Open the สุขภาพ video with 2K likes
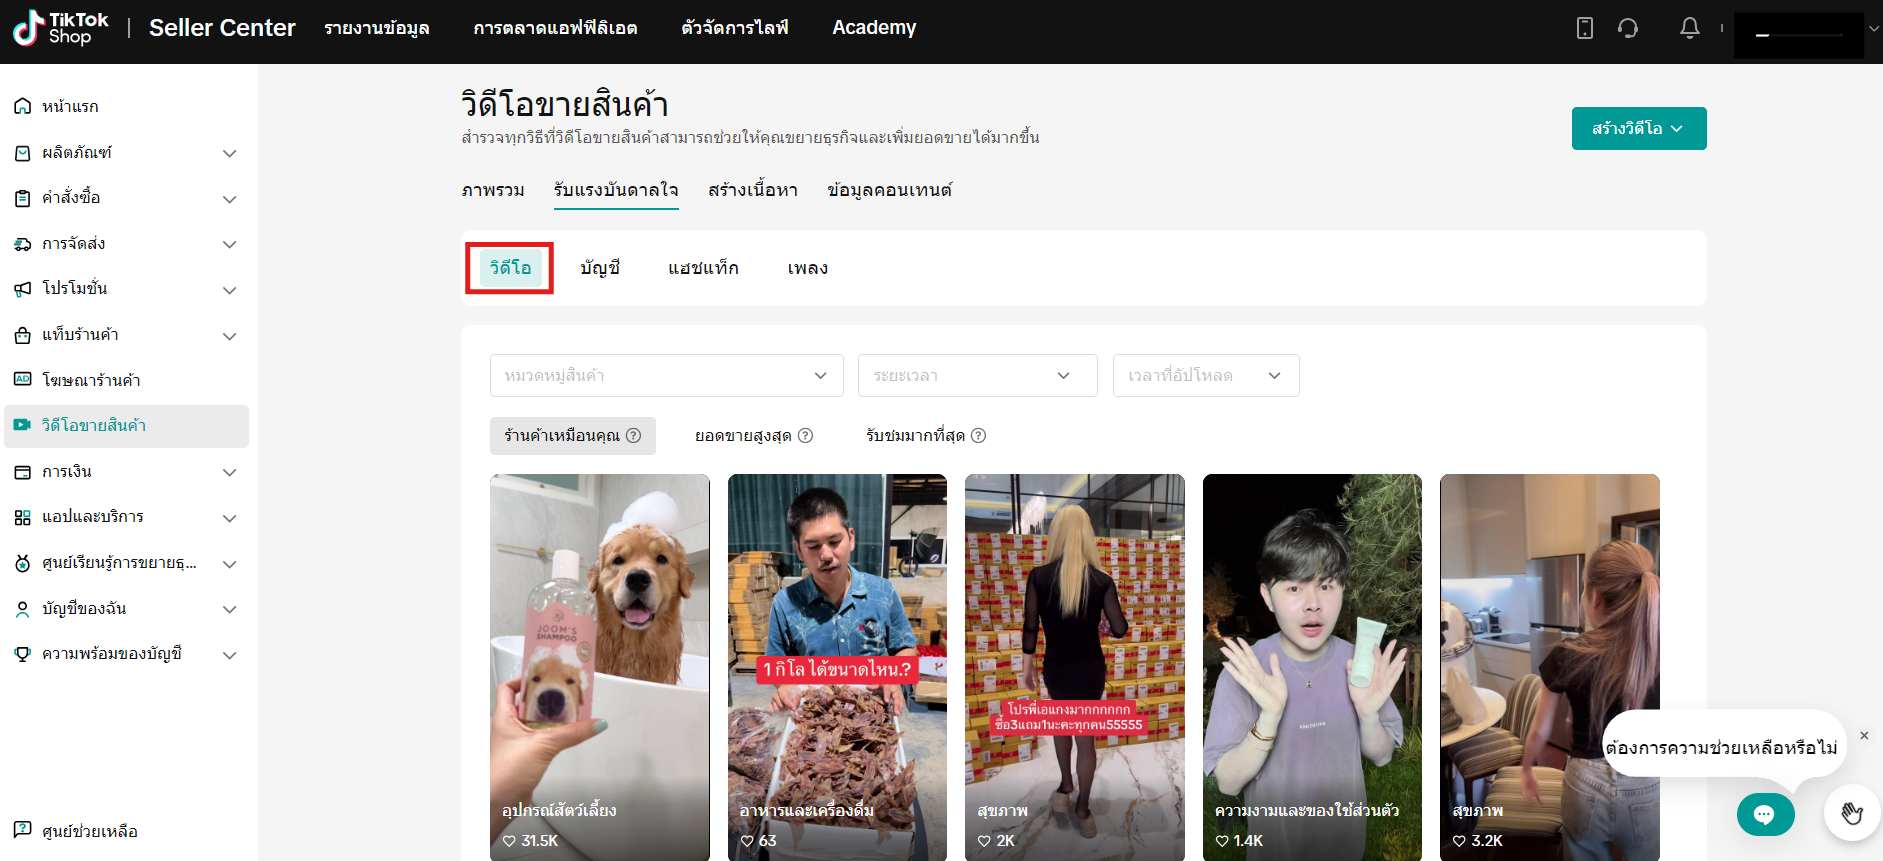The image size is (1883, 861). [1075, 667]
